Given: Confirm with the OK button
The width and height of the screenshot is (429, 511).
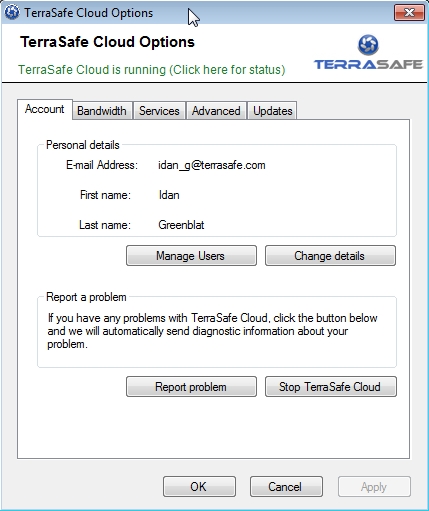Looking at the screenshot, I should [199, 487].
